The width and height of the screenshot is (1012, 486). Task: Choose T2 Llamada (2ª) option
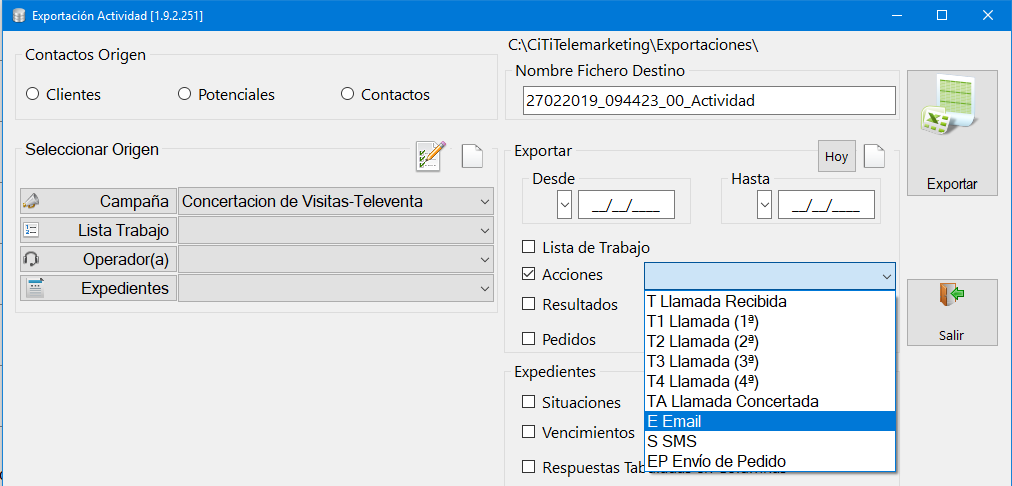pos(770,341)
